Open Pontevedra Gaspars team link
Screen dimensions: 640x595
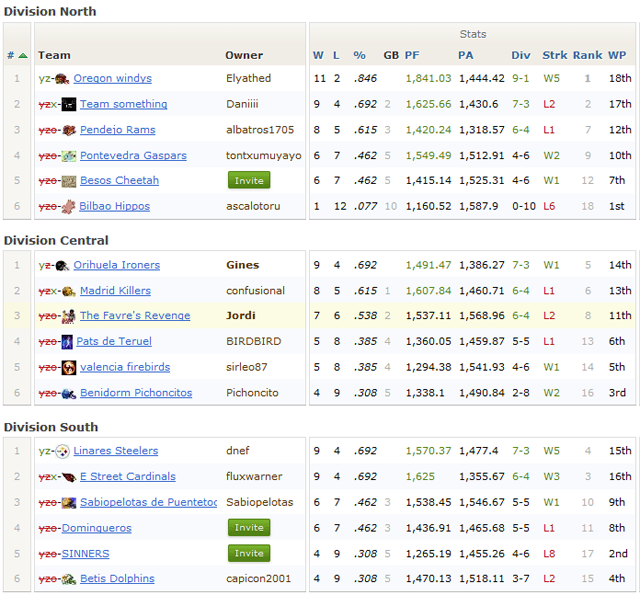click(133, 155)
